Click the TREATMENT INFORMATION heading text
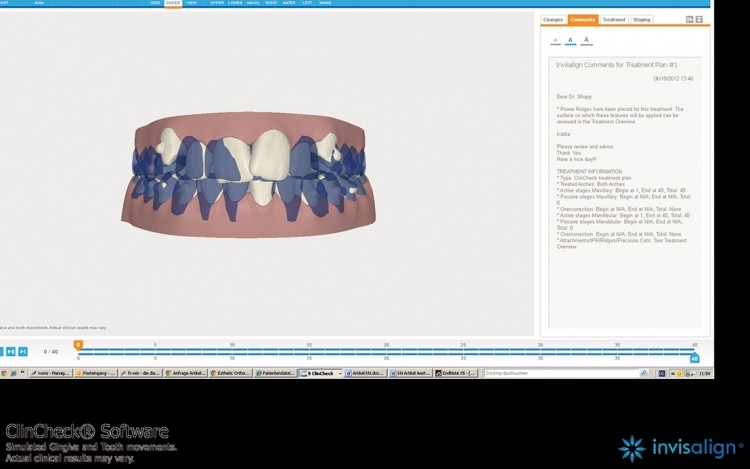This screenshot has width=750, height=469. [x=589, y=172]
